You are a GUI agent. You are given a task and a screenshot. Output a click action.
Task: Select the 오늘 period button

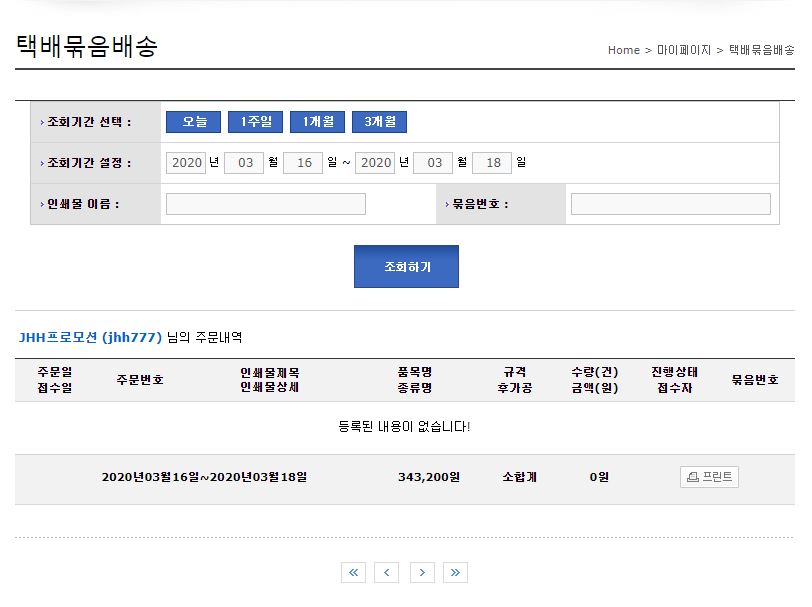pyautogui.click(x=194, y=122)
